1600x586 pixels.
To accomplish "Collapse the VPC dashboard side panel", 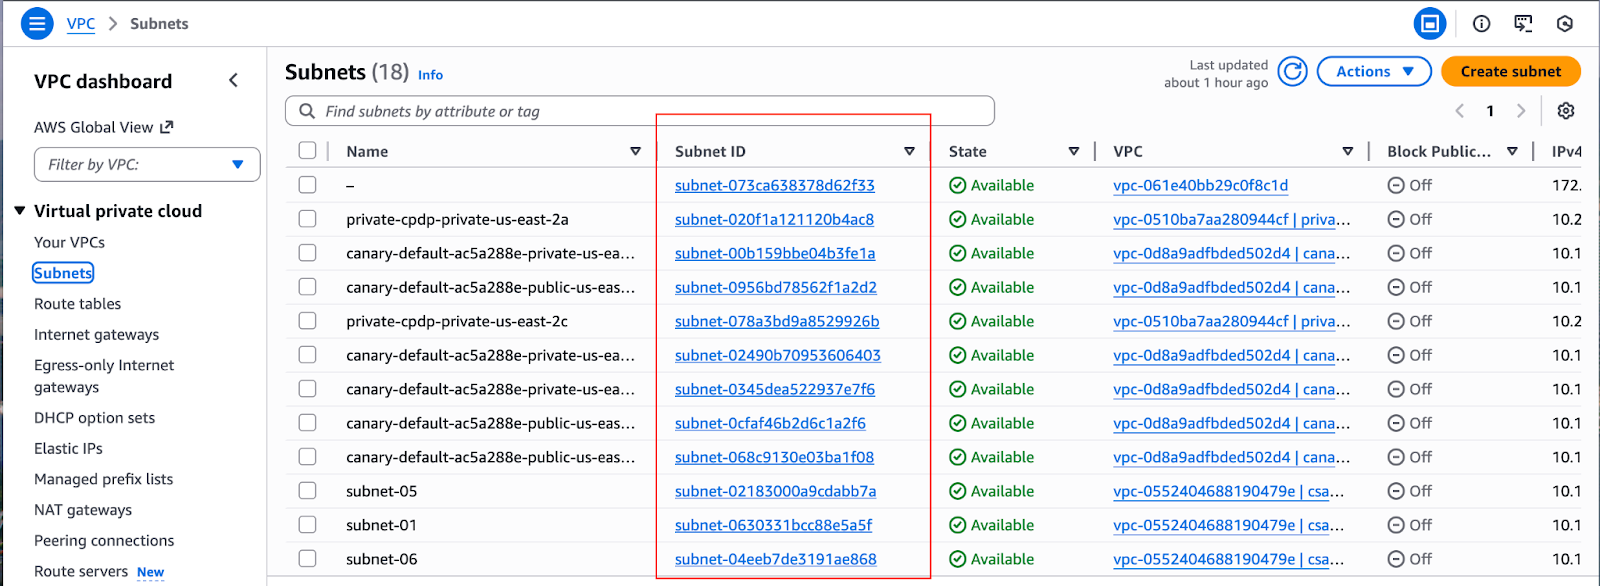I will [233, 81].
